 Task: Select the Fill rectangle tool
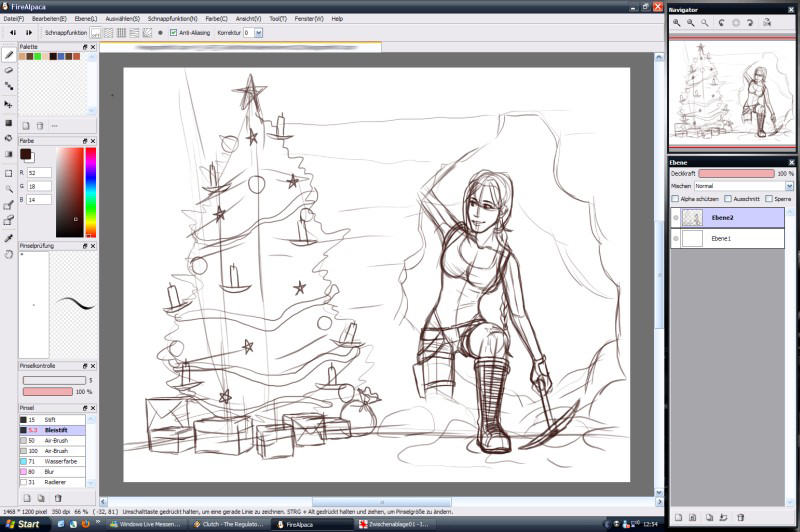9,123
